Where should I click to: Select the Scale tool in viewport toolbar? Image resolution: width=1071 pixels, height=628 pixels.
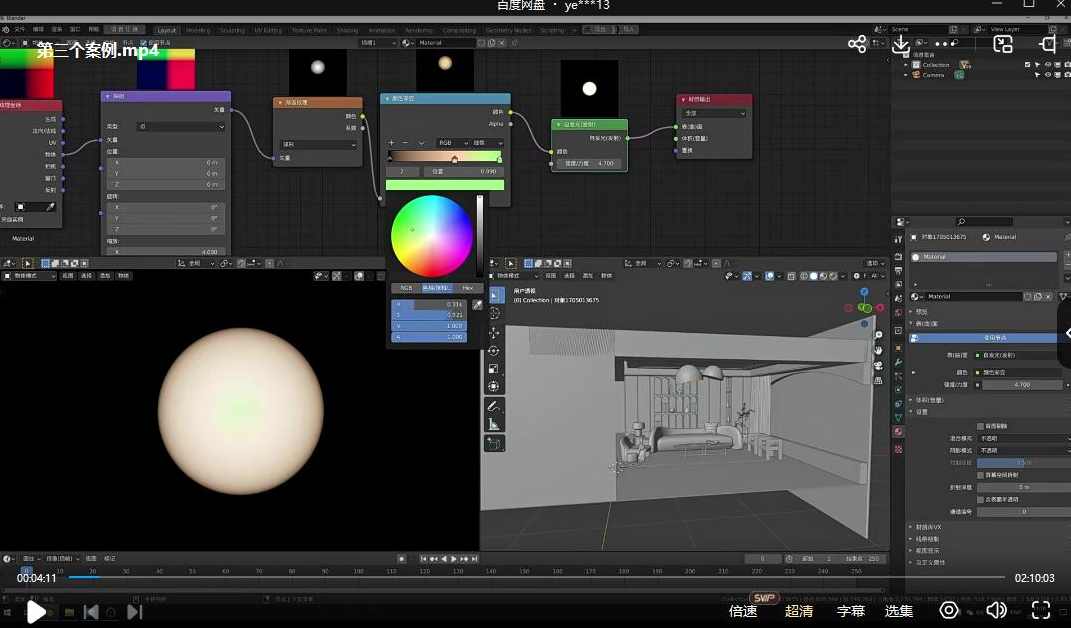click(494, 369)
